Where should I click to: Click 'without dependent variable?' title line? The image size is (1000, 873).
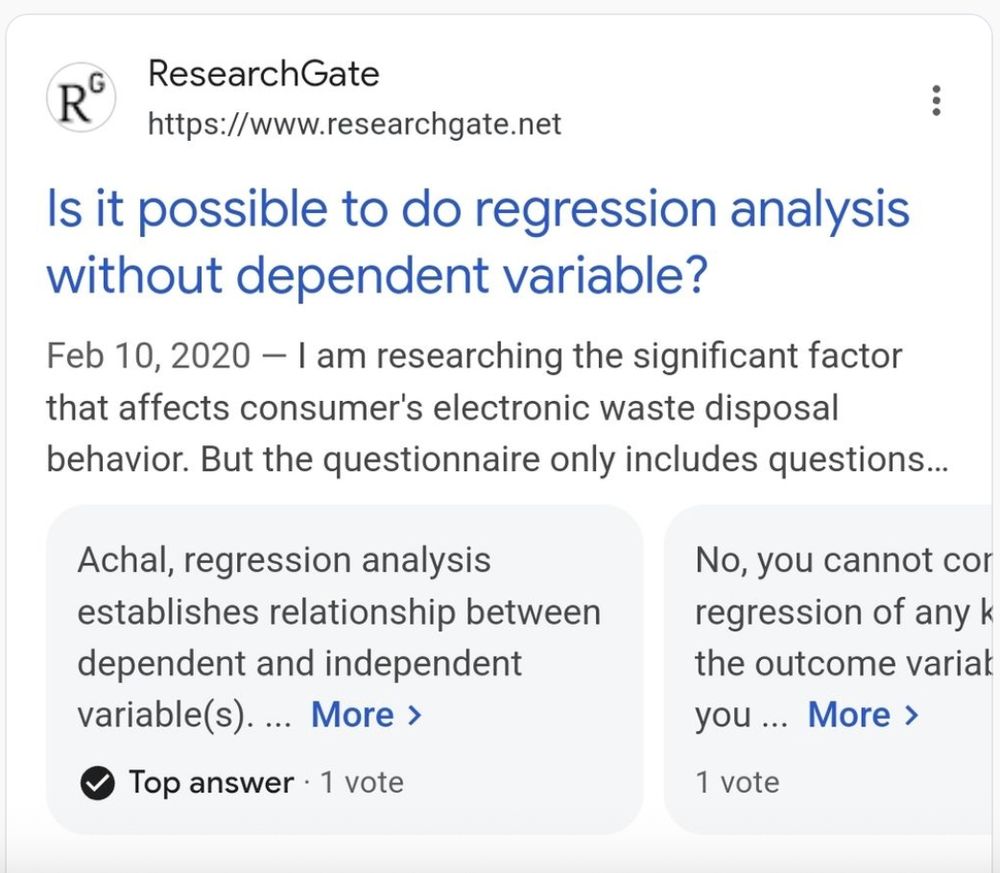point(377,275)
